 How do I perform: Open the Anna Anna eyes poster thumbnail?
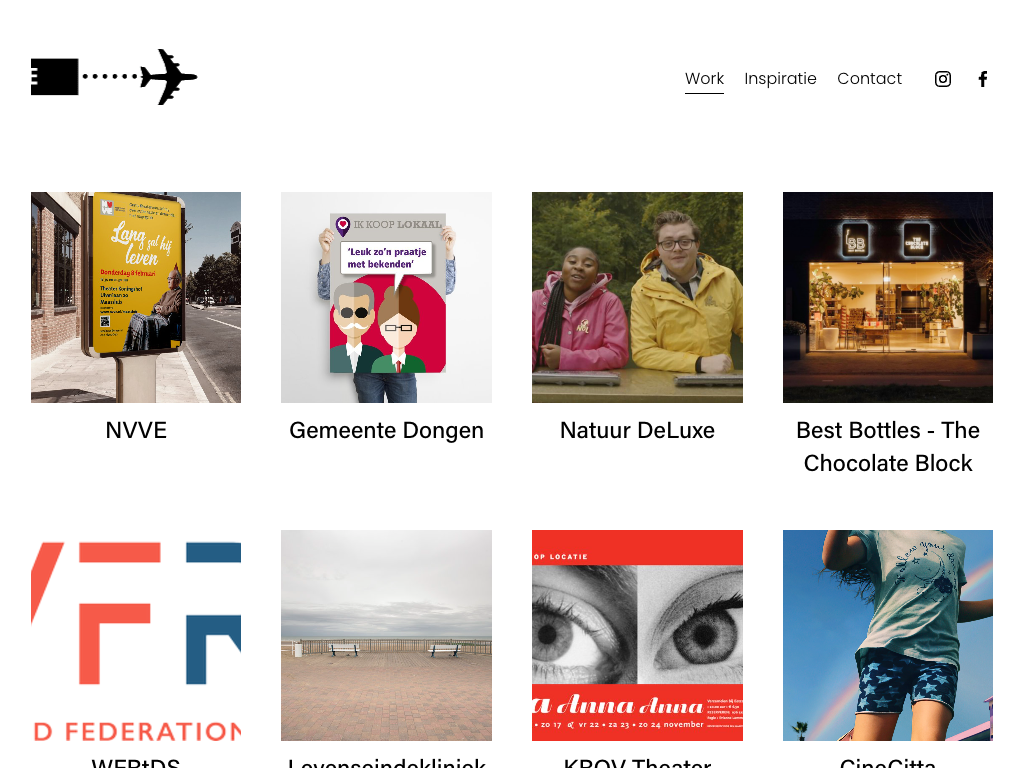637,635
